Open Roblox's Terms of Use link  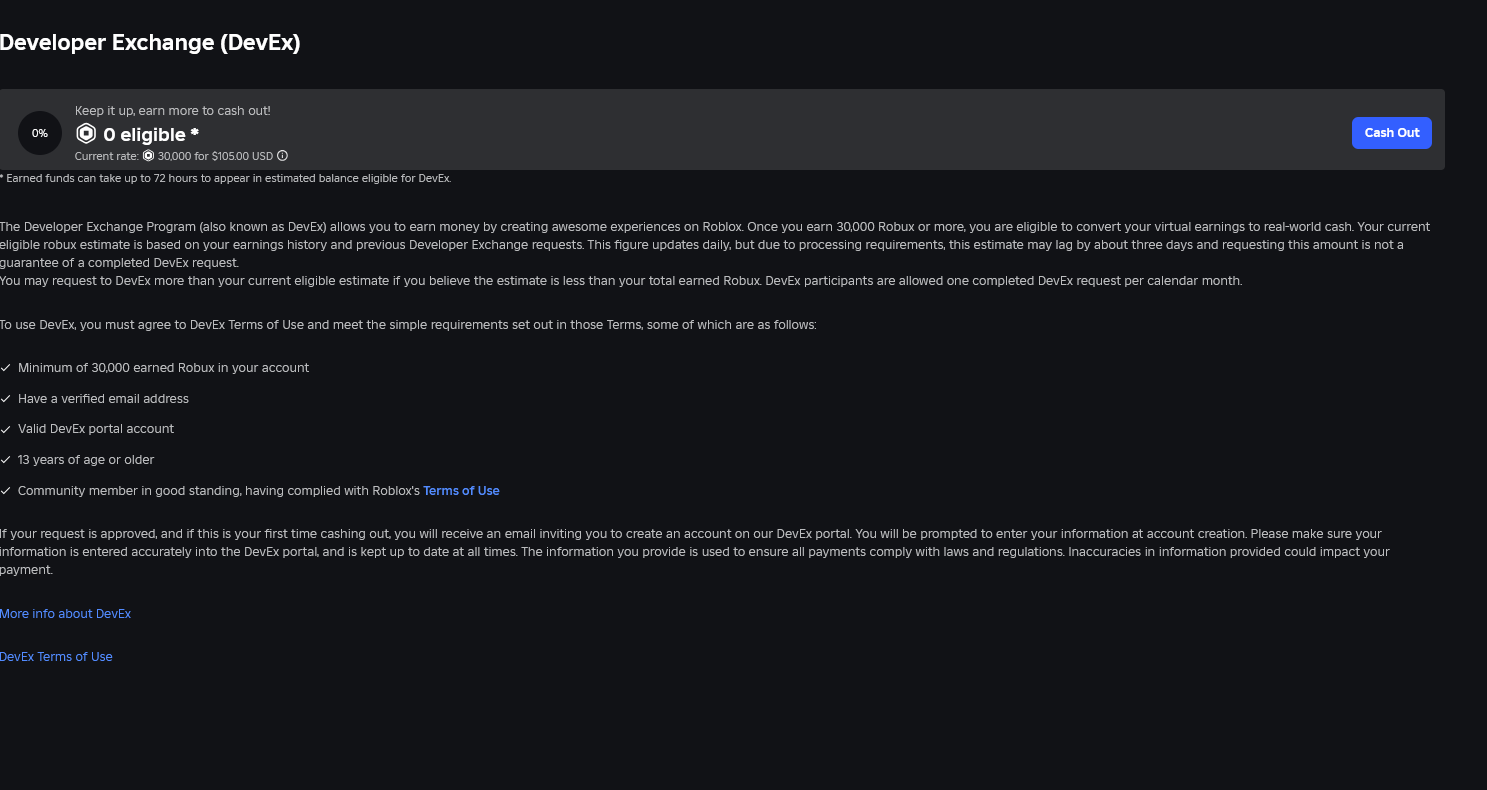(x=461, y=490)
